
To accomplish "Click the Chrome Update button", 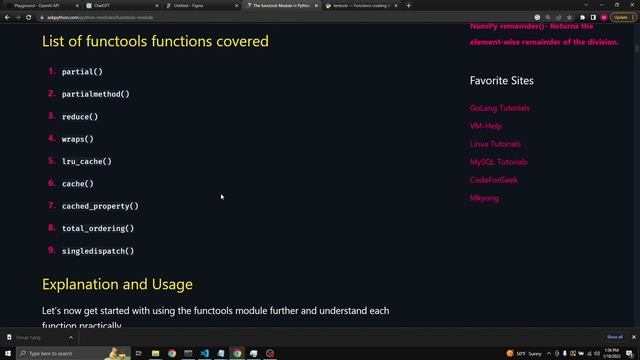I will pyautogui.click(x=623, y=18).
